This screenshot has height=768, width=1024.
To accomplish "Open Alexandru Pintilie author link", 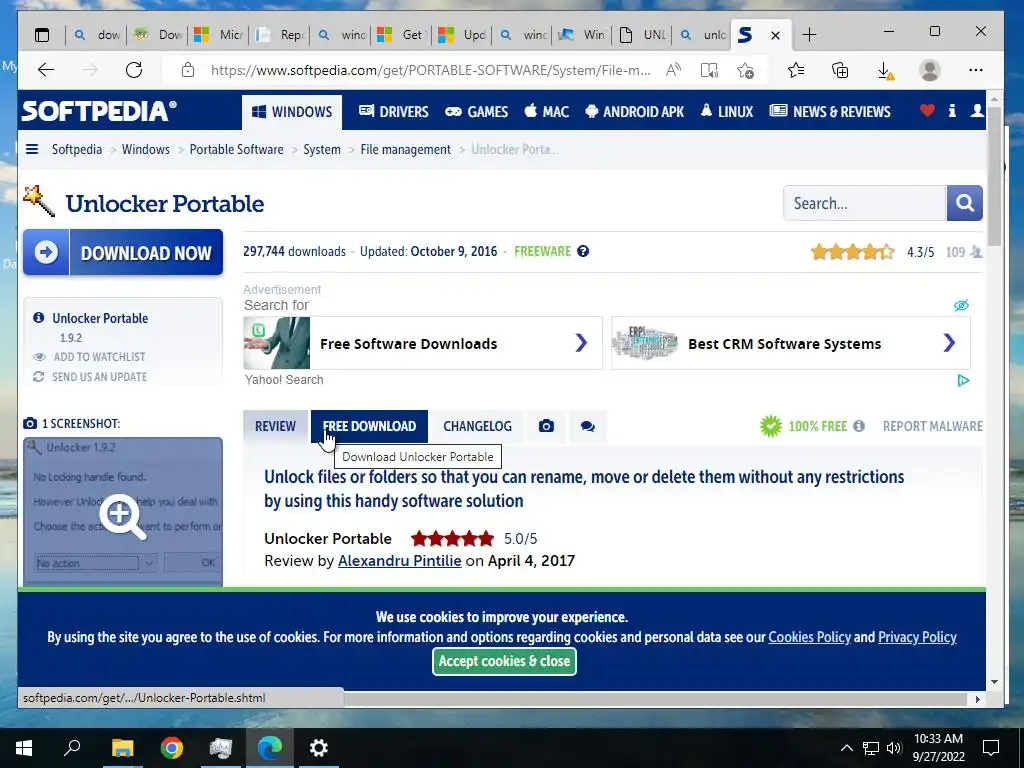I will 400,561.
